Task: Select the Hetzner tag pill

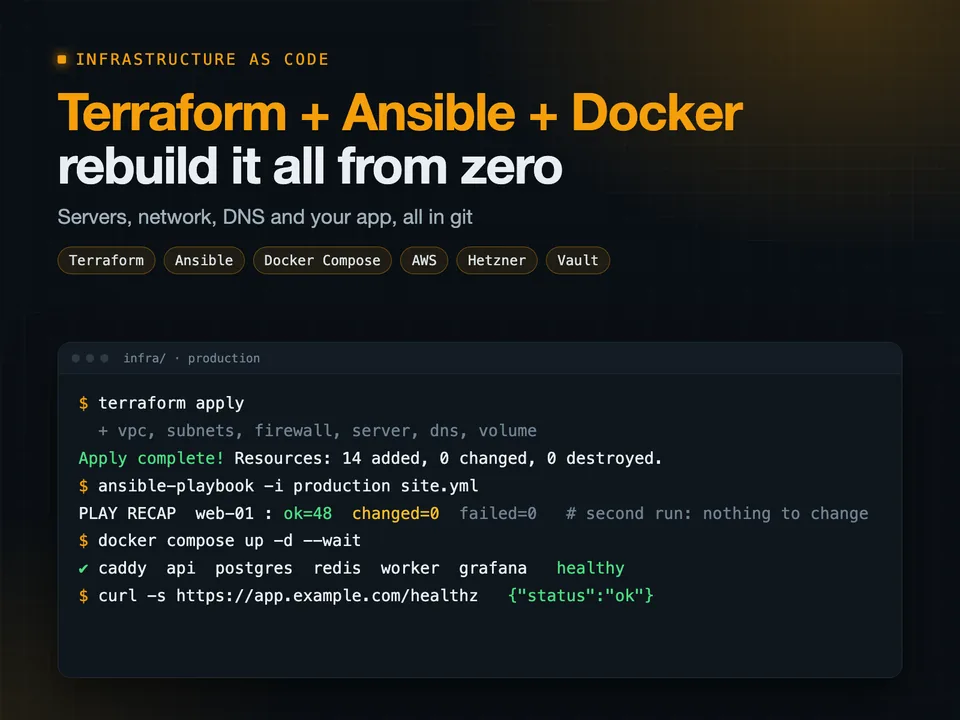Action: (x=497, y=260)
